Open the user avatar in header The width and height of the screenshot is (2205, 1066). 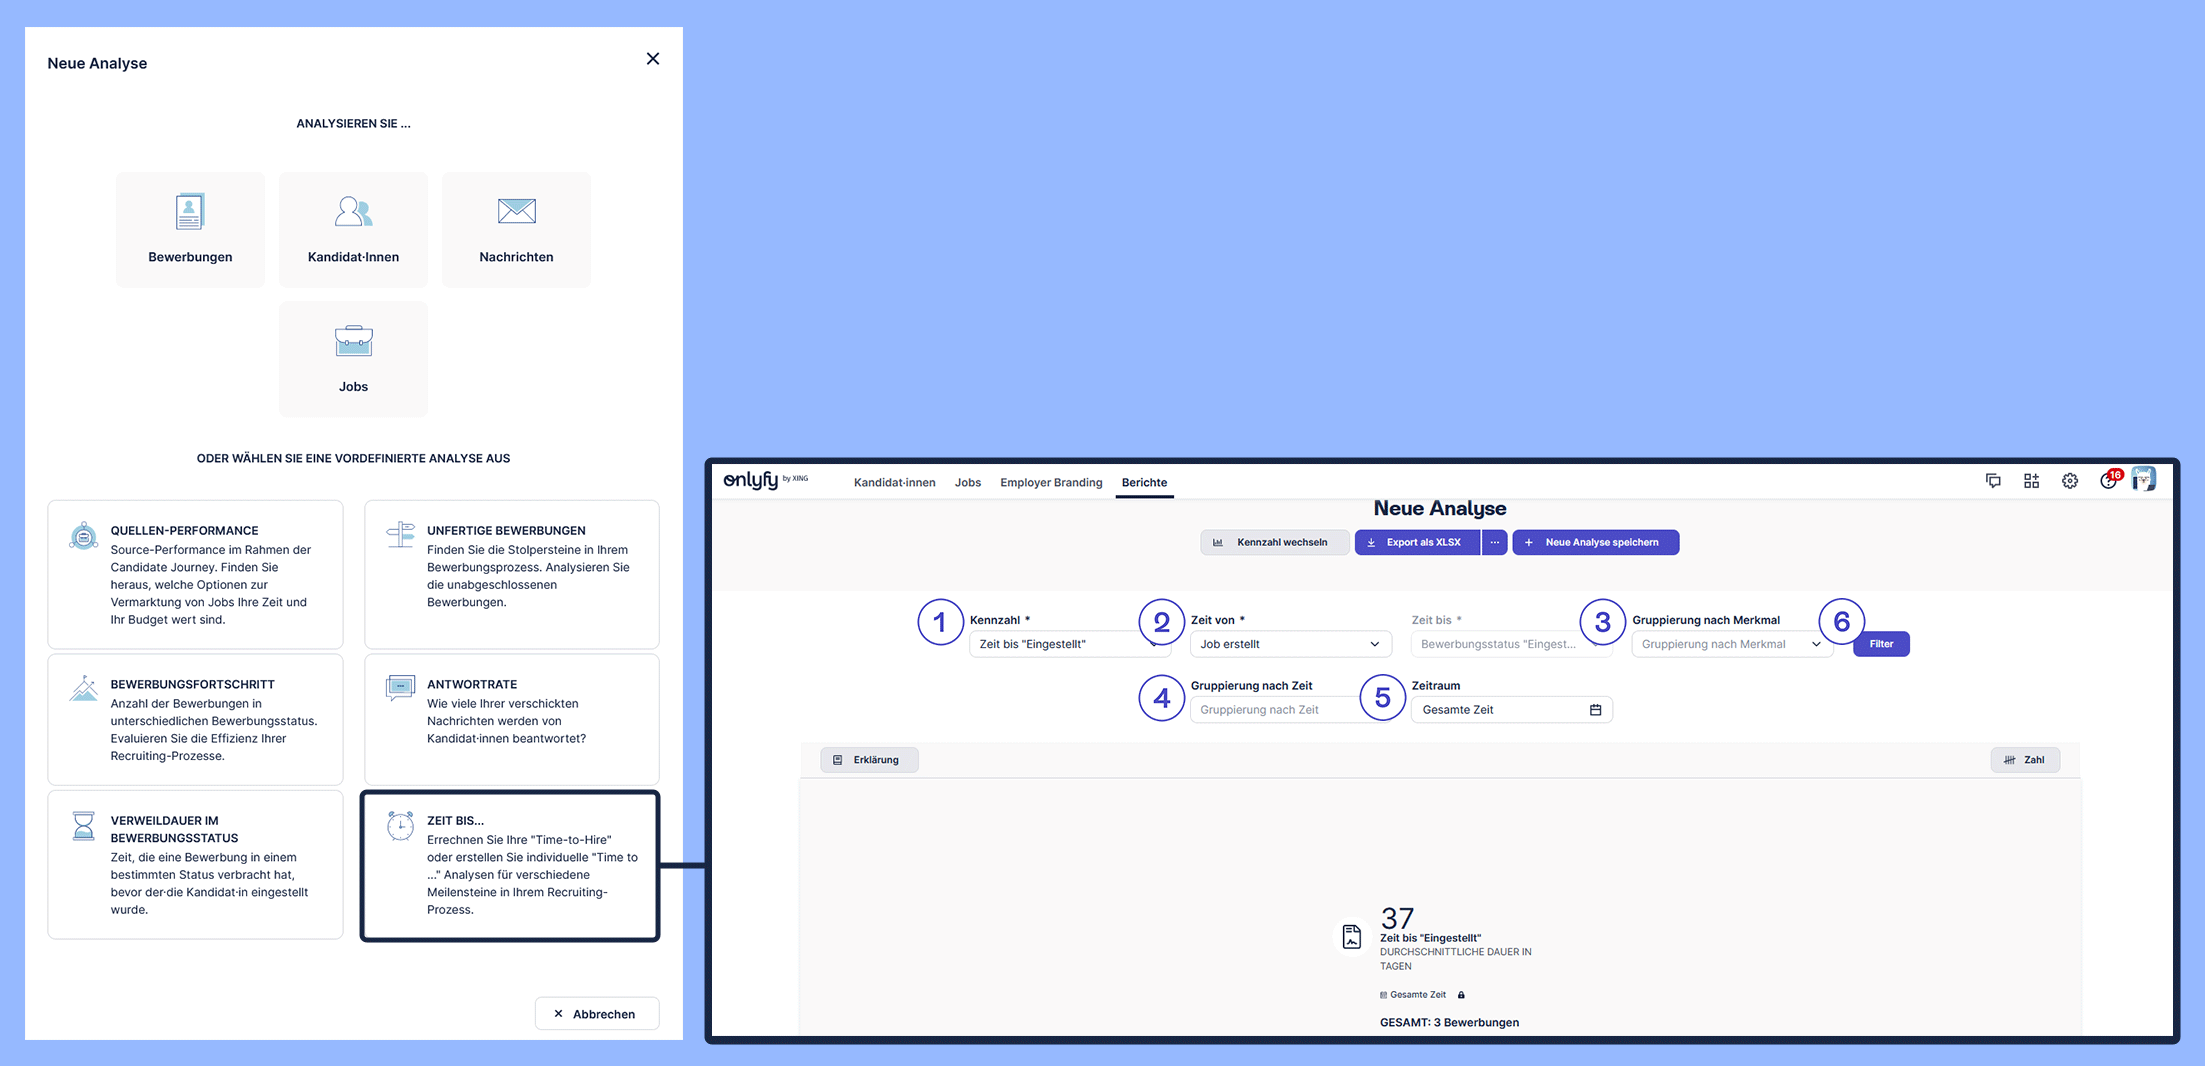pos(2143,480)
